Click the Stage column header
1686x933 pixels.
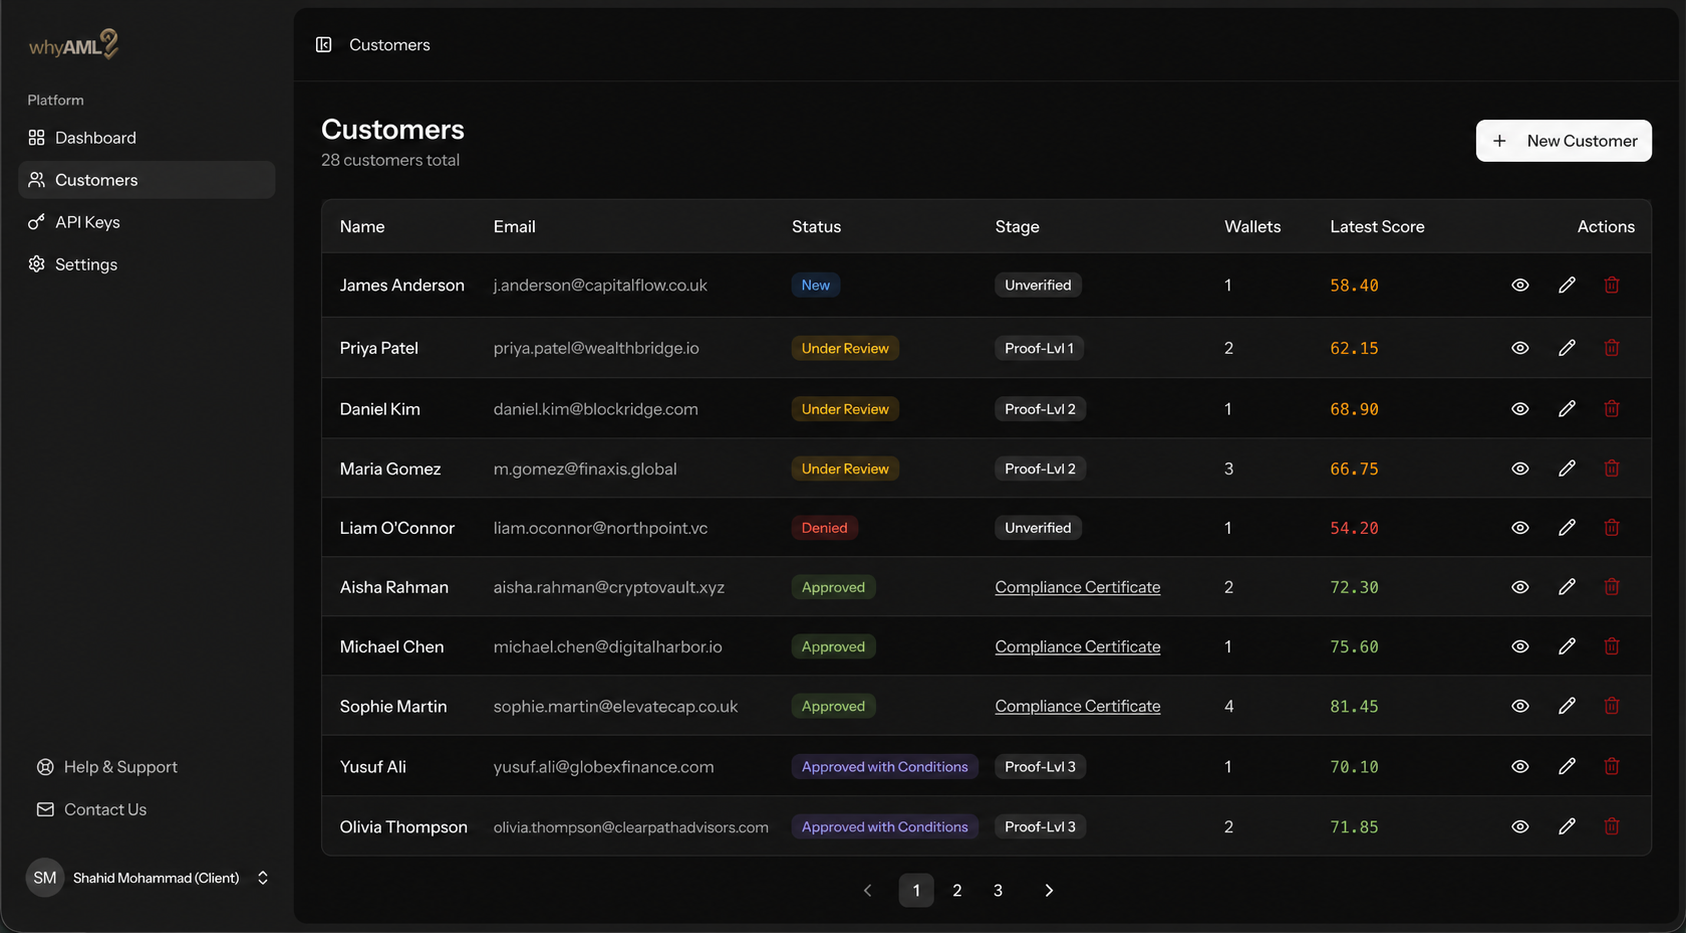point(1017,227)
